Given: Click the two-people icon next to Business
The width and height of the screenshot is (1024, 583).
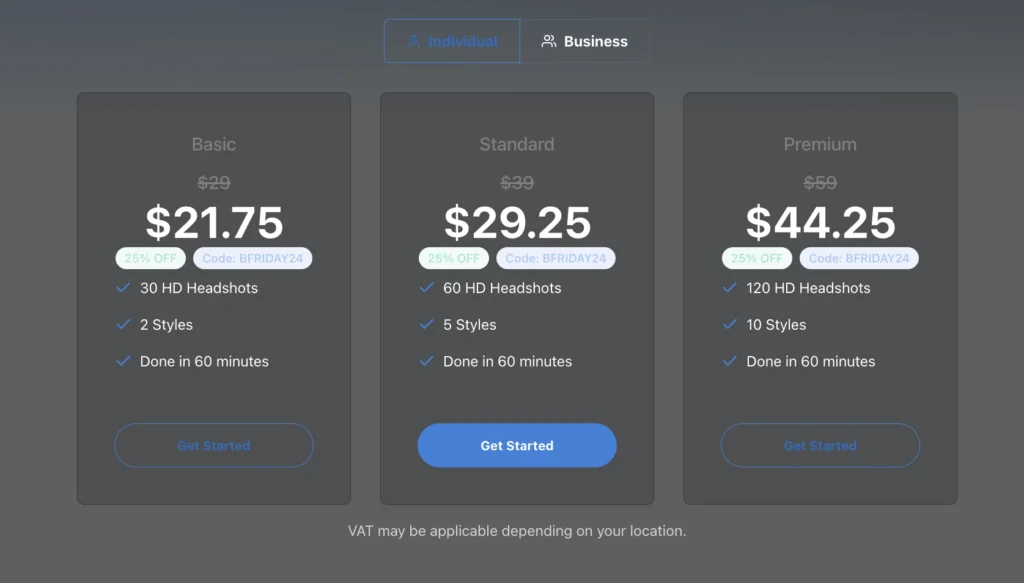Looking at the screenshot, I should point(549,42).
